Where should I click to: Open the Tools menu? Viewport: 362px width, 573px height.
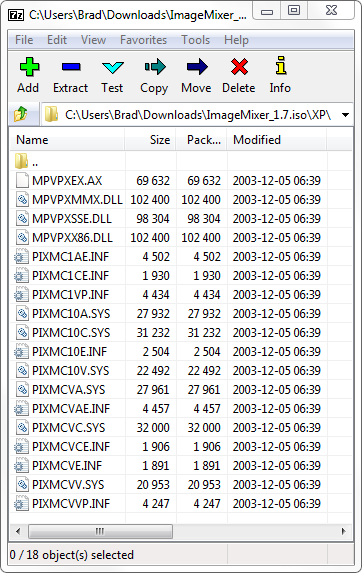tap(196, 39)
